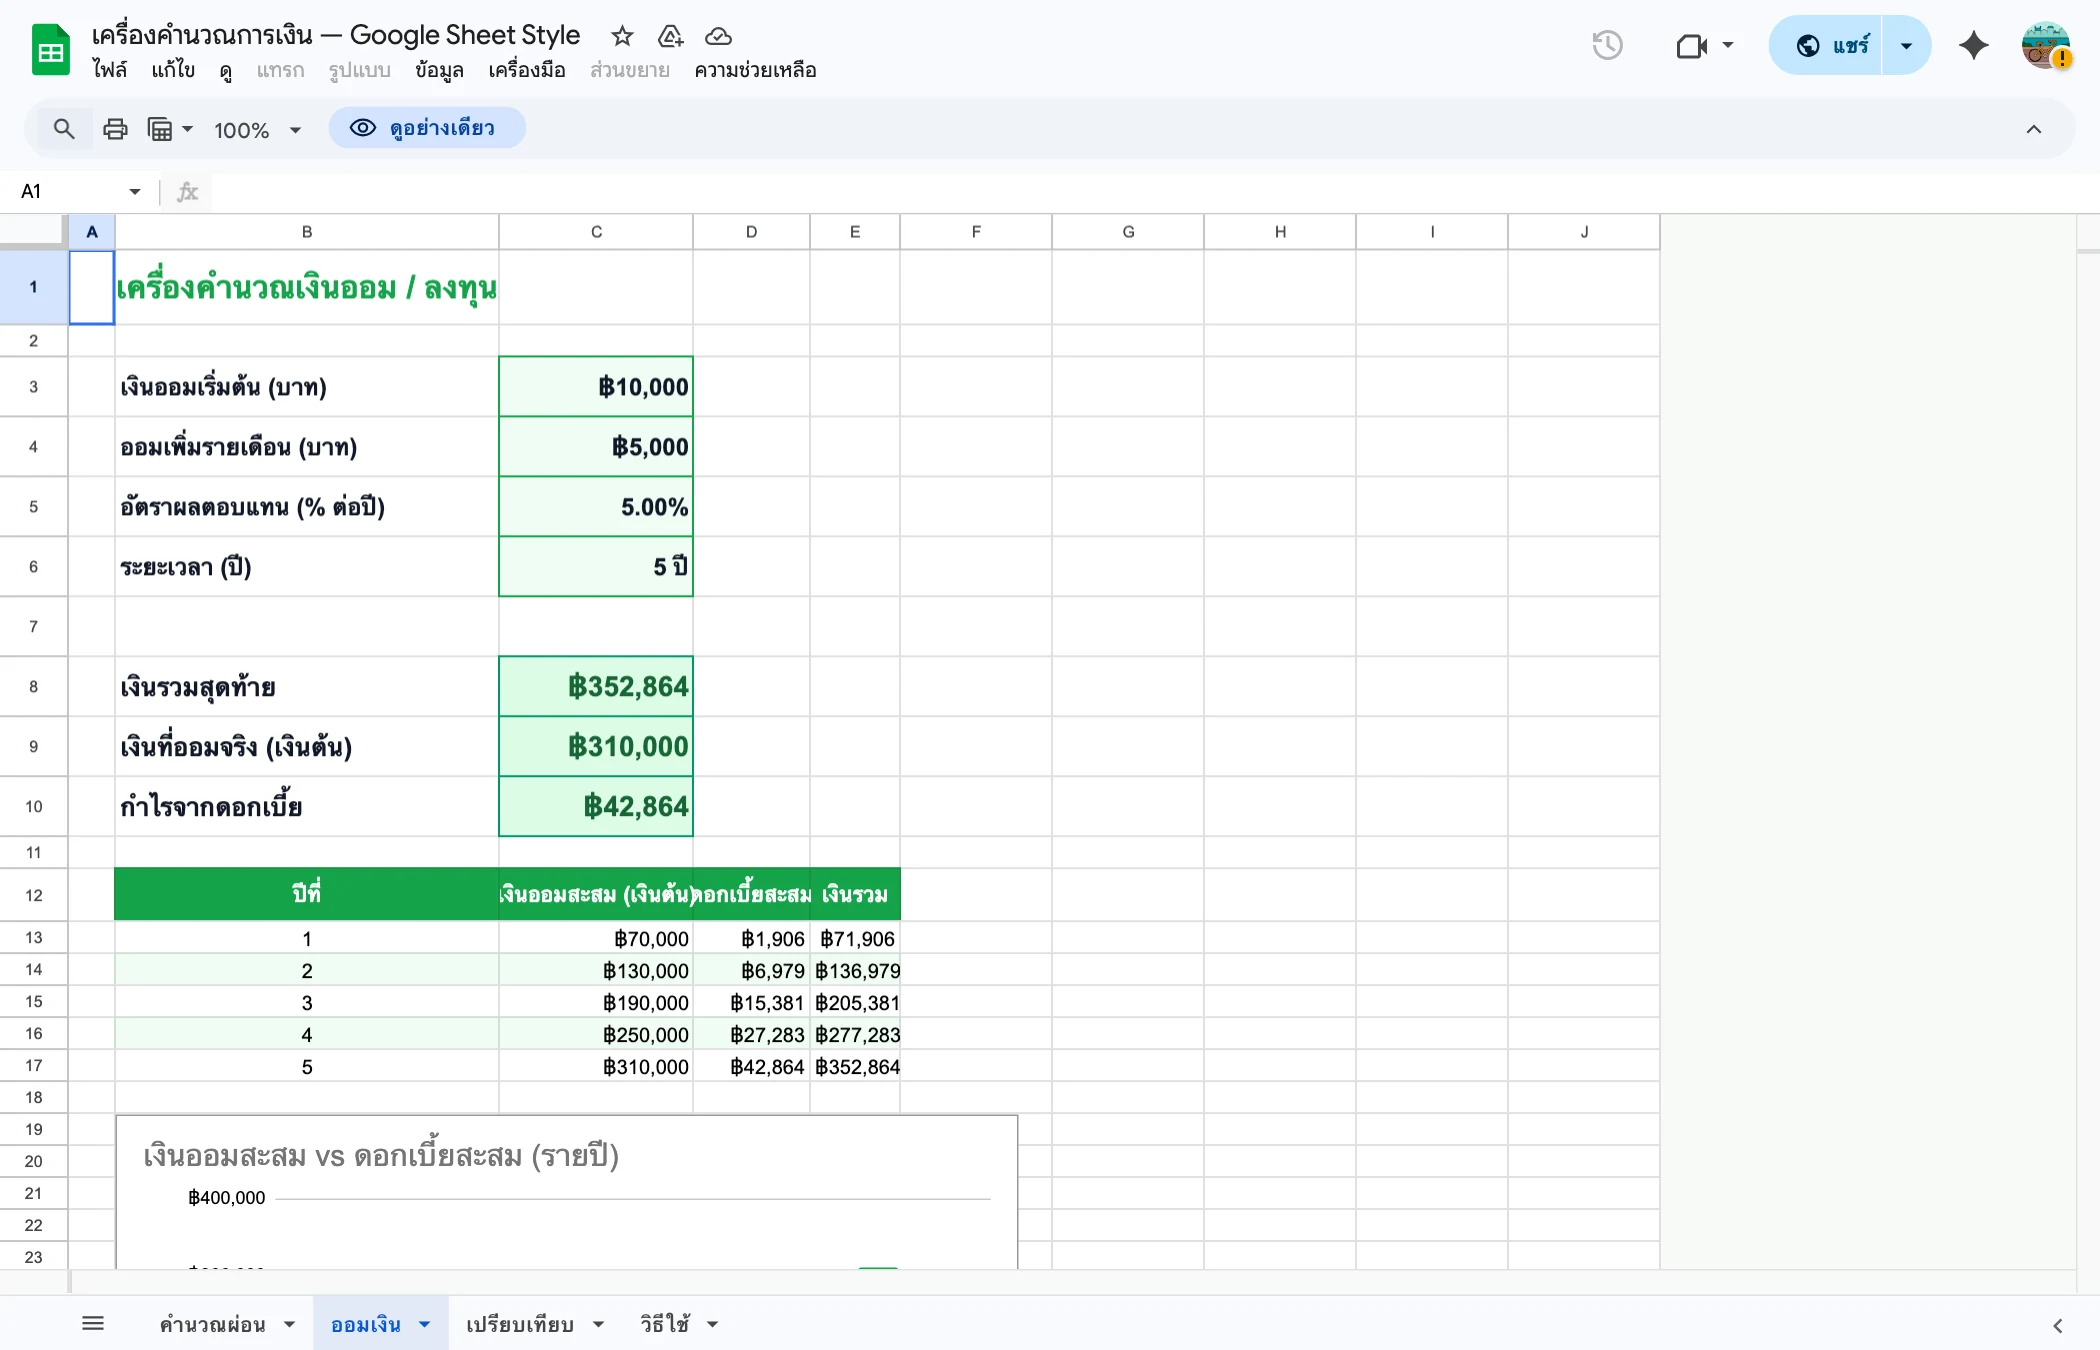Click the Gemini sparkle icon

click(x=1973, y=46)
